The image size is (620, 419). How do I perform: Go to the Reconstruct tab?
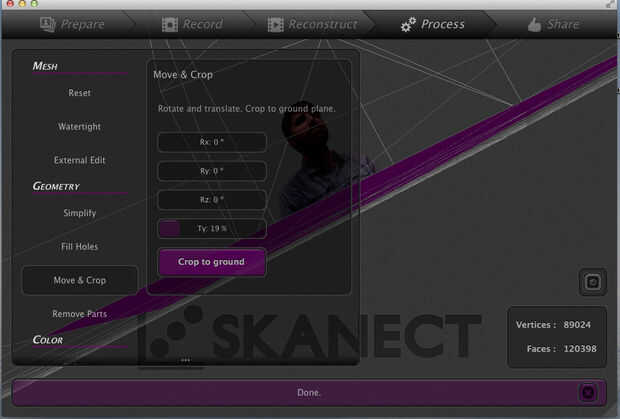click(312, 25)
